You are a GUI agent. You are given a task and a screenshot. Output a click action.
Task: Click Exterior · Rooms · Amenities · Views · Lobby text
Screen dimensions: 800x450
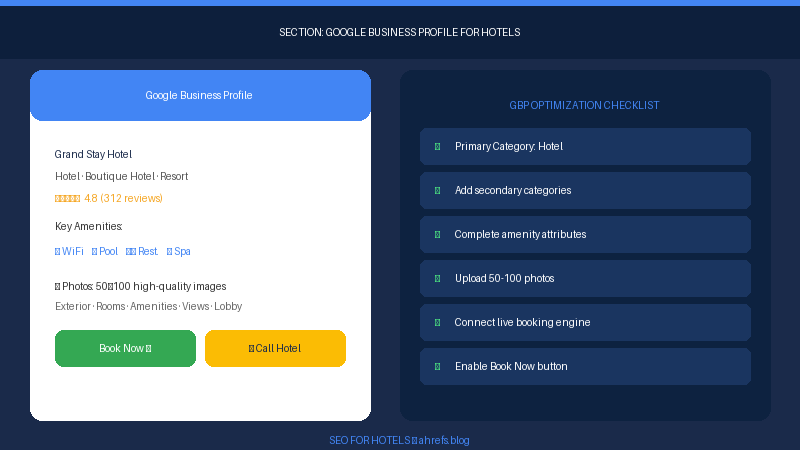pos(148,307)
